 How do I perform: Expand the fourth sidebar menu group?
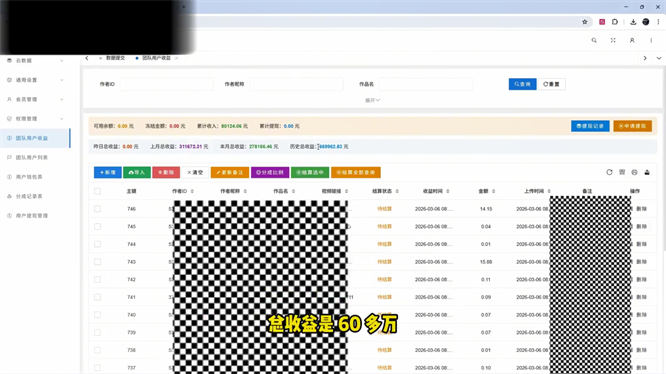(35, 118)
